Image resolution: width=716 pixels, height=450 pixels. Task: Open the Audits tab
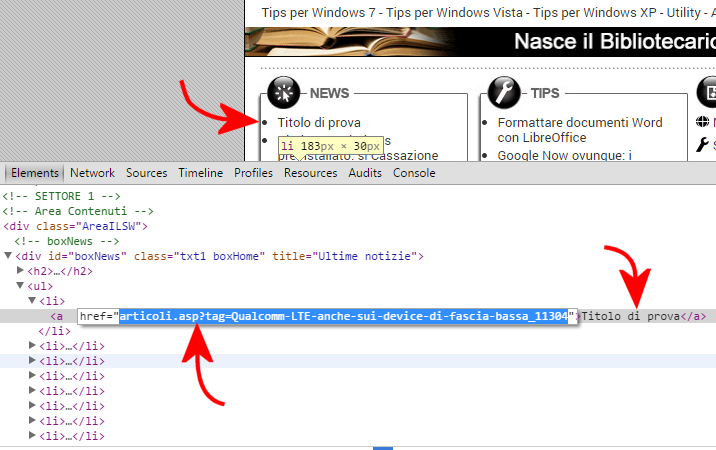pos(365,173)
